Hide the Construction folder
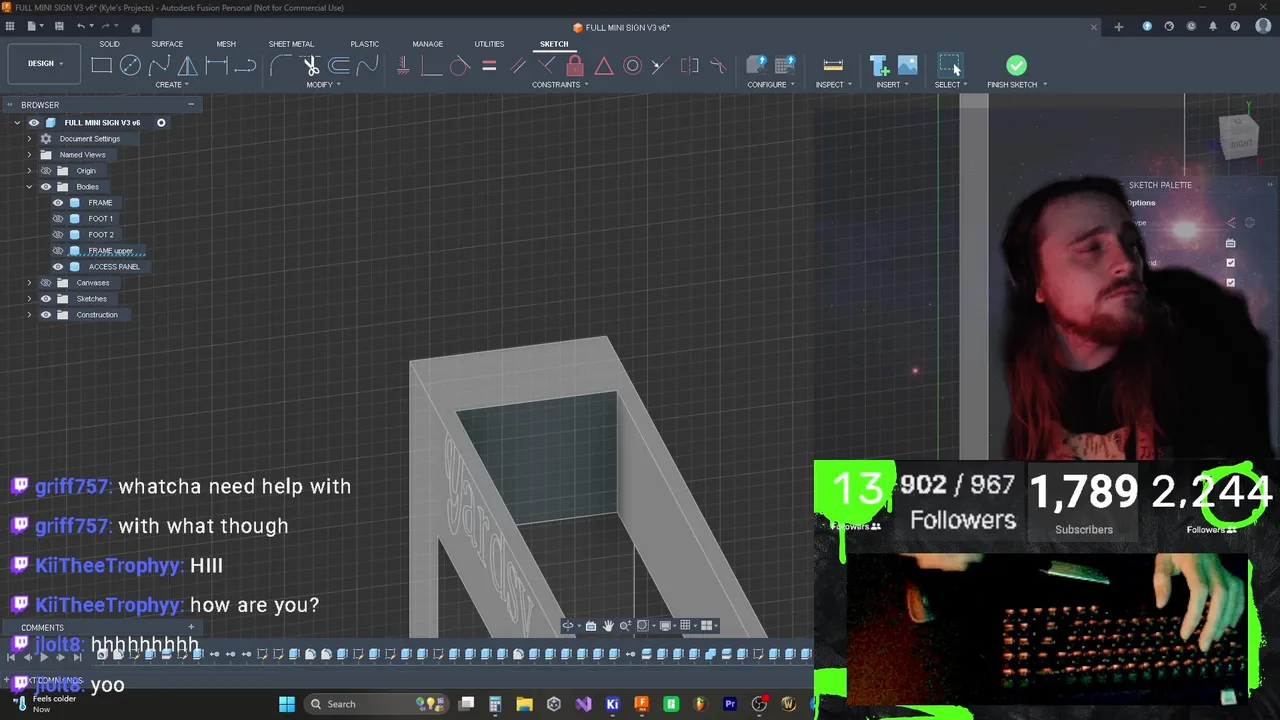Image resolution: width=1280 pixels, height=720 pixels. 46,315
